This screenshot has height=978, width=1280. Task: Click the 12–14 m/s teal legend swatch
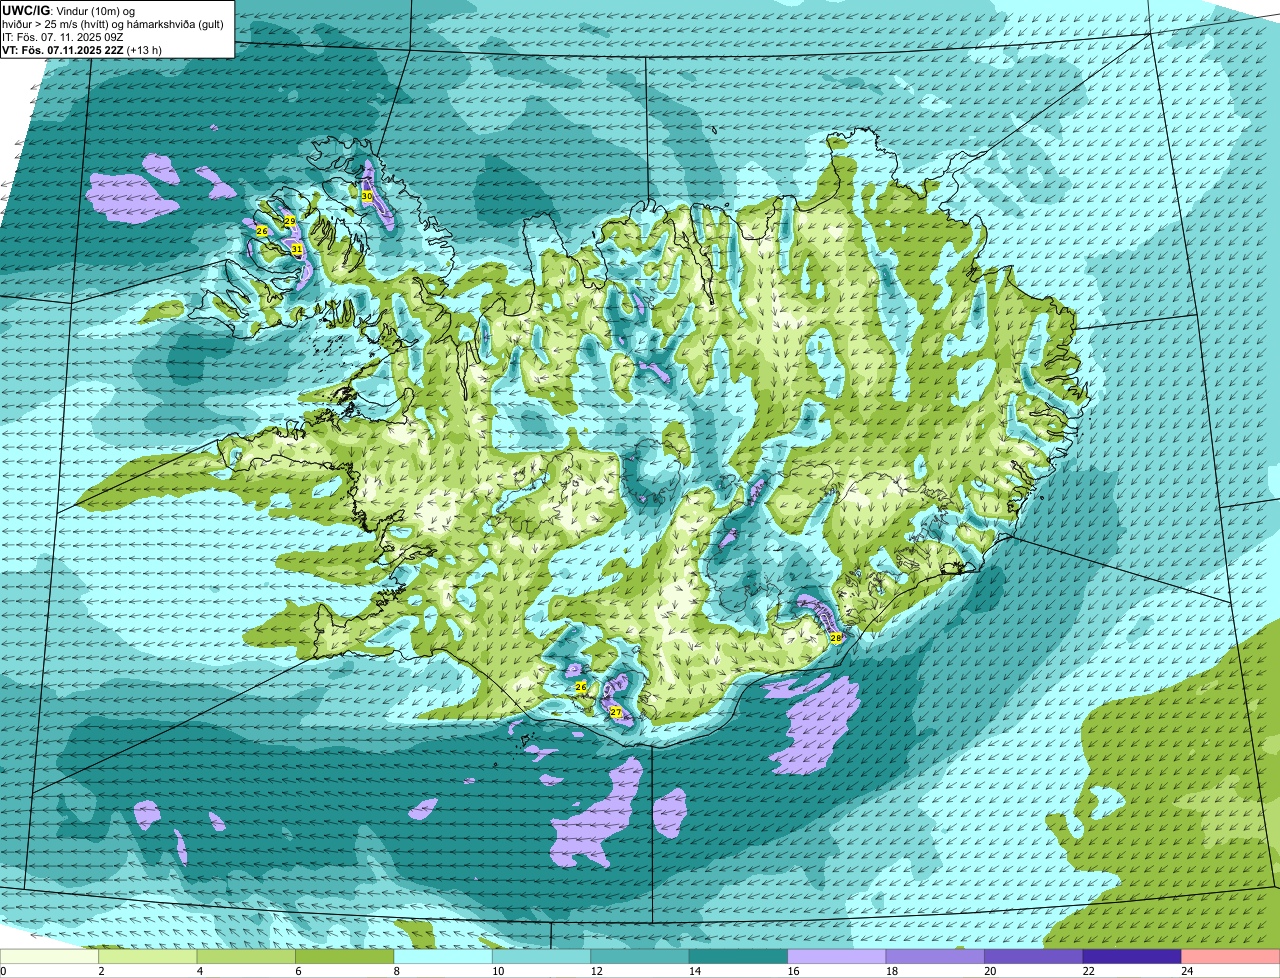pyautogui.click(x=640, y=957)
